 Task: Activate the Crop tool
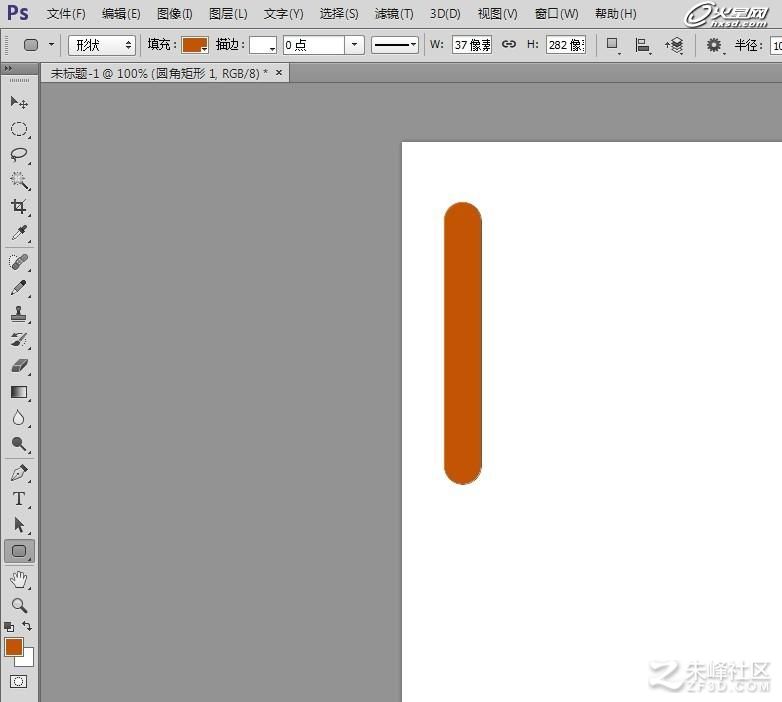[x=19, y=206]
